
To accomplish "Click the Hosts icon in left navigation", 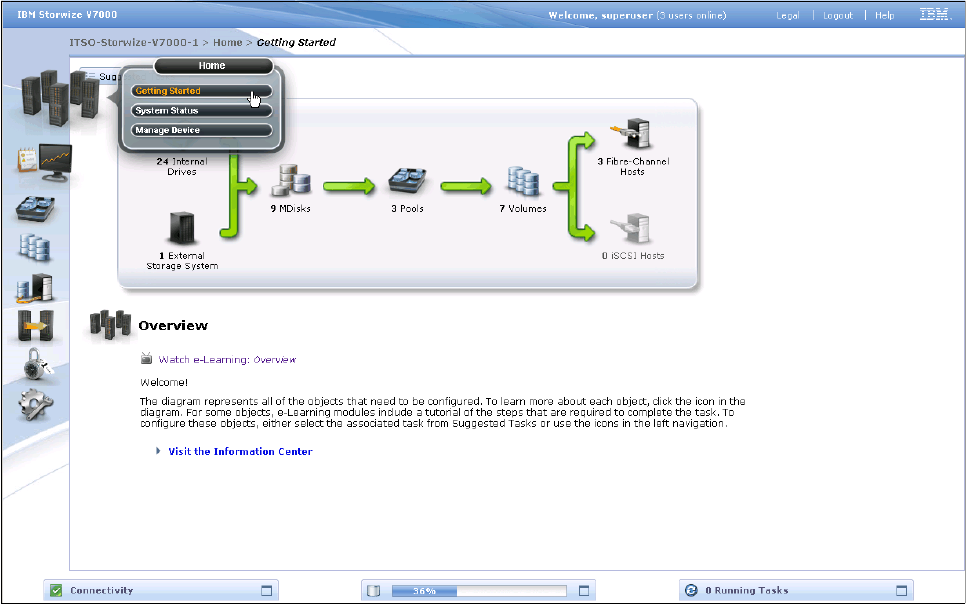I will pyautogui.click(x=36, y=288).
